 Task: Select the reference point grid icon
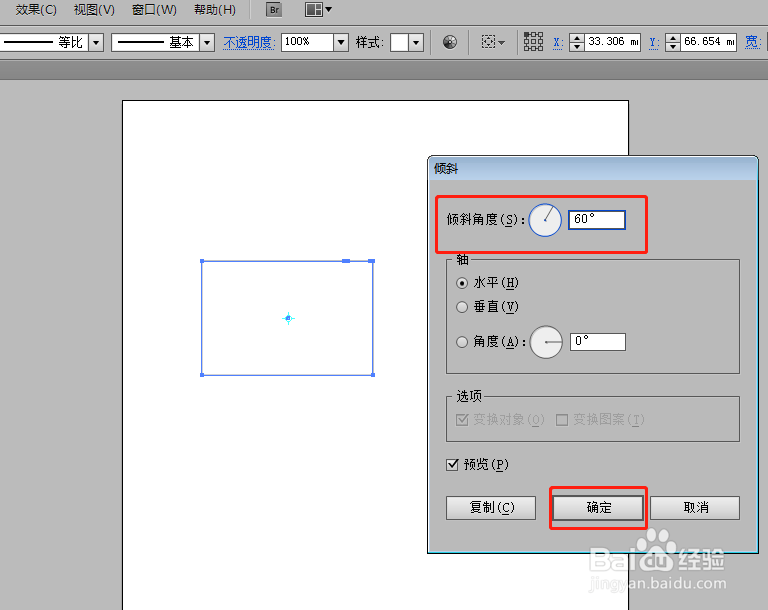[x=533, y=42]
